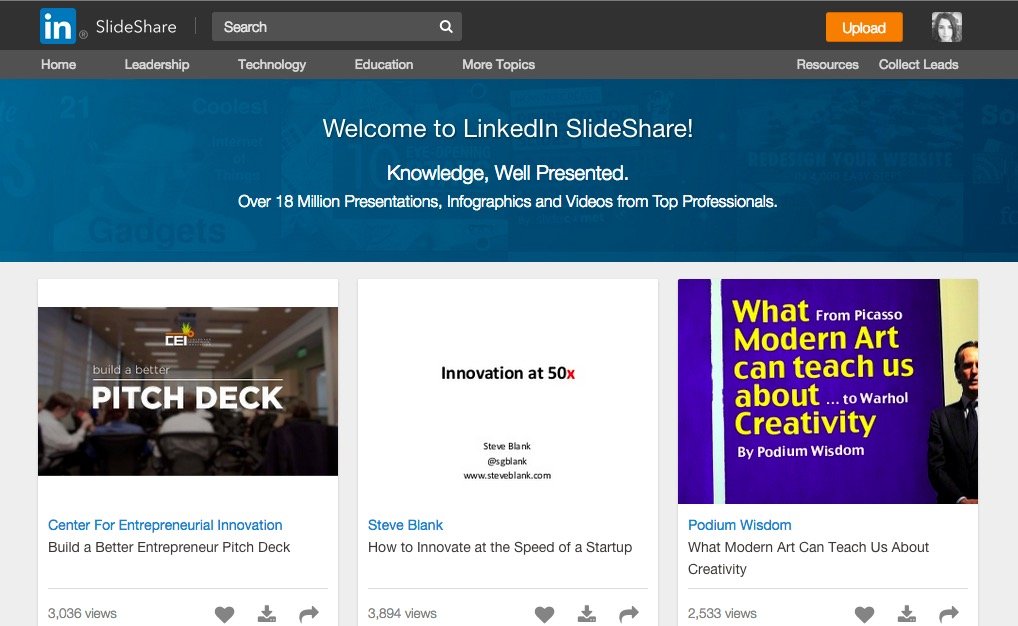Screen dimensions: 1018x626
Task: Go to the Home tab
Action: [x=58, y=64]
